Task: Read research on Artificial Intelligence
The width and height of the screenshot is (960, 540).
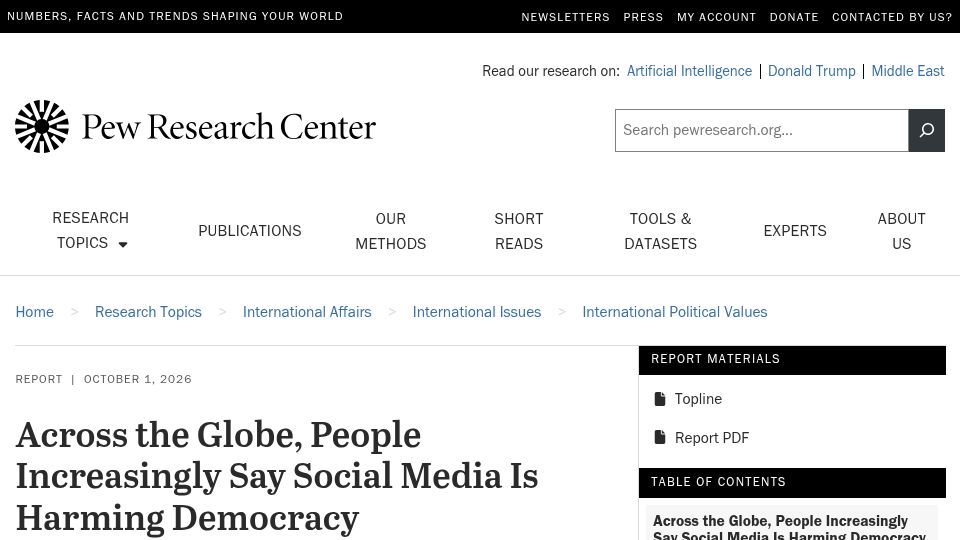Action: 689,71
